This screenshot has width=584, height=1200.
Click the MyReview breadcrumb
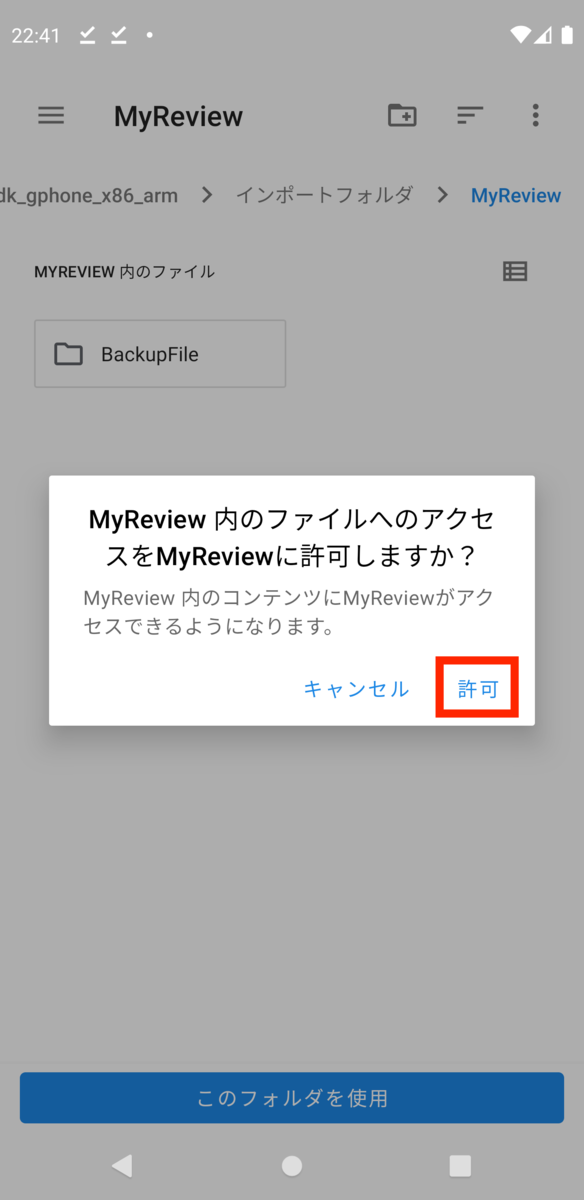click(516, 196)
